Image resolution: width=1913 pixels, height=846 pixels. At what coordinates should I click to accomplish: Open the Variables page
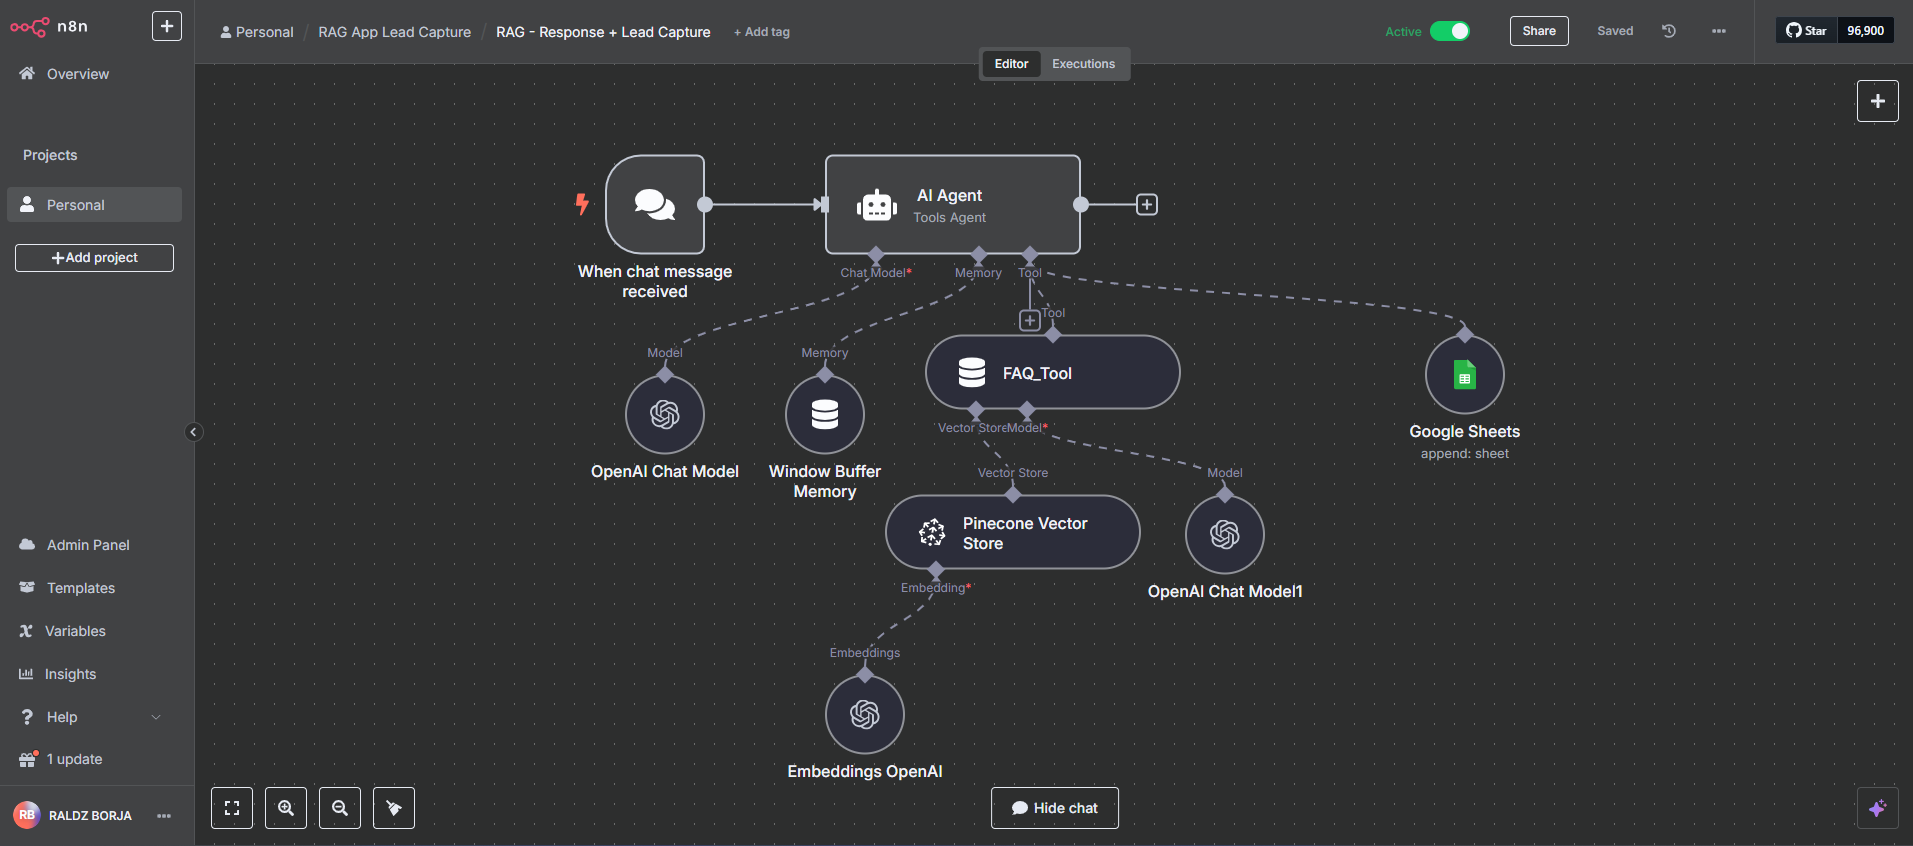tap(75, 631)
